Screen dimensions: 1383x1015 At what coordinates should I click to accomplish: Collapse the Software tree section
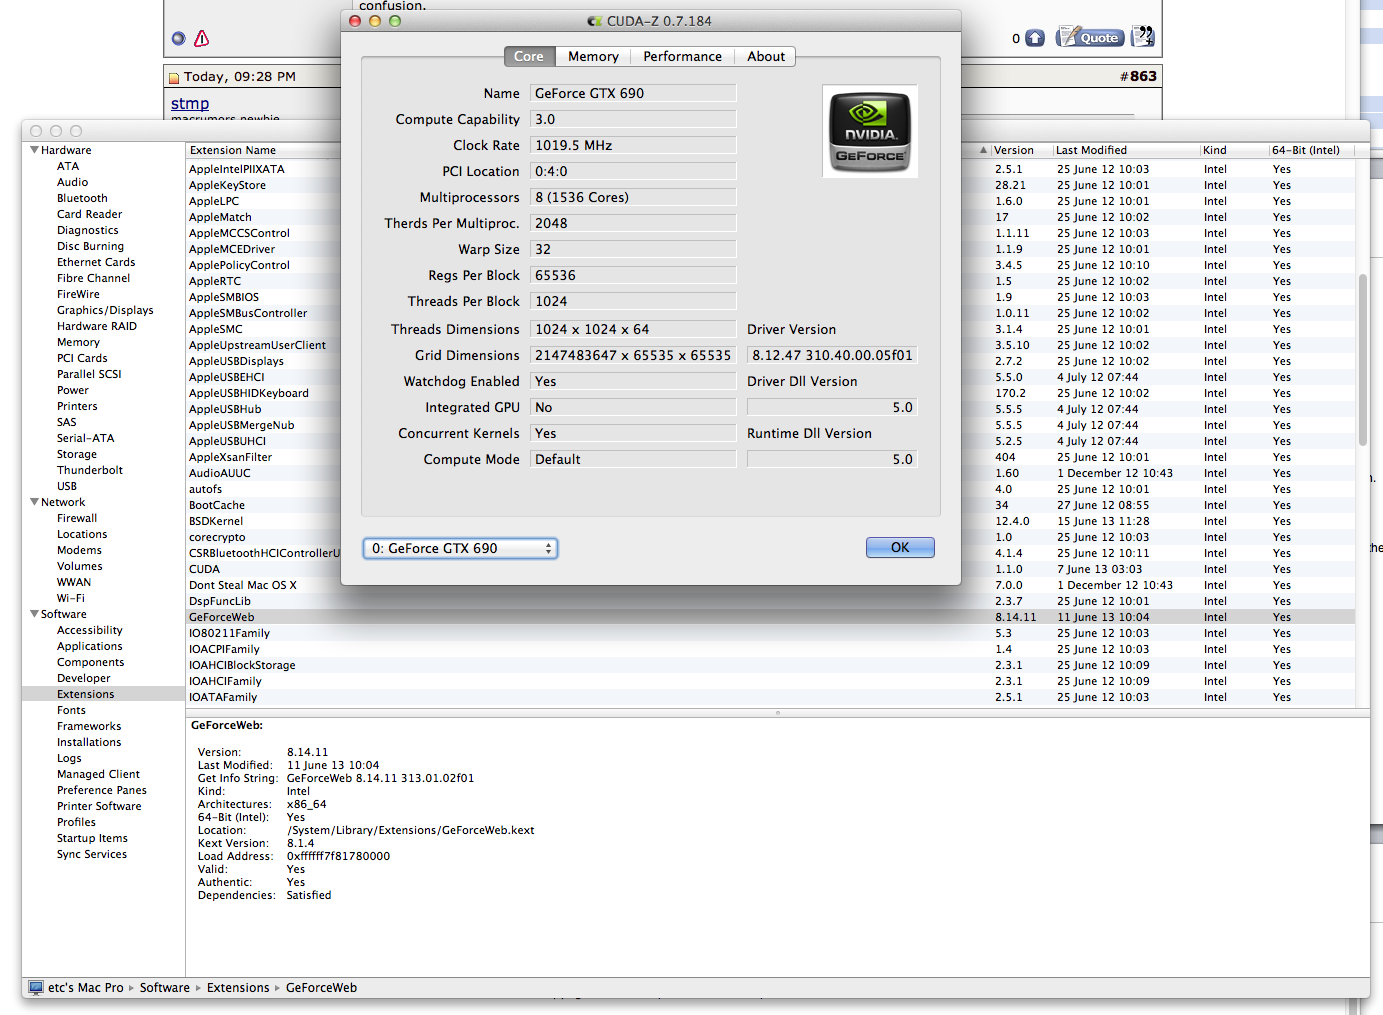pos(34,614)
